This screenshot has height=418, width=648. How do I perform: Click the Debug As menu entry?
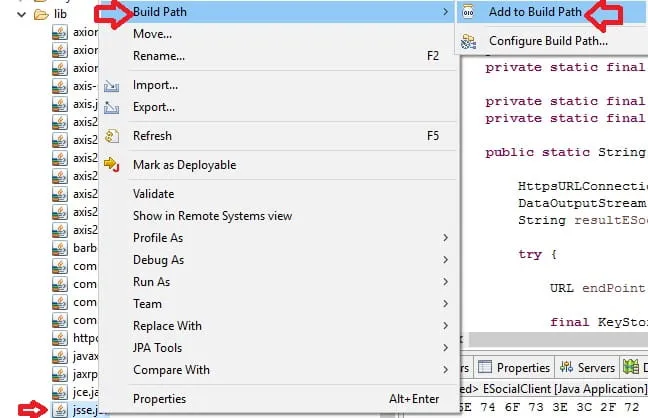158,260
